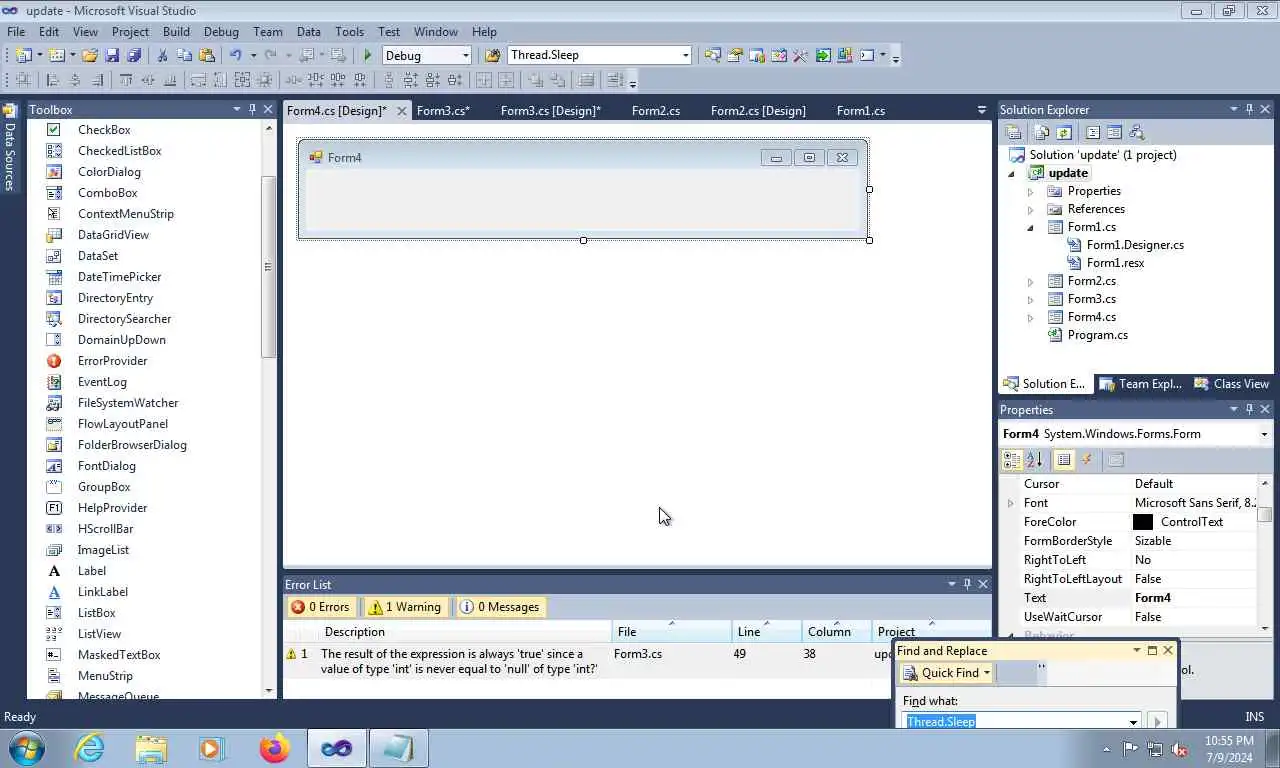Switch to the Form3.cs* tab
This screenshot has width=1280, height=768.
443,111
